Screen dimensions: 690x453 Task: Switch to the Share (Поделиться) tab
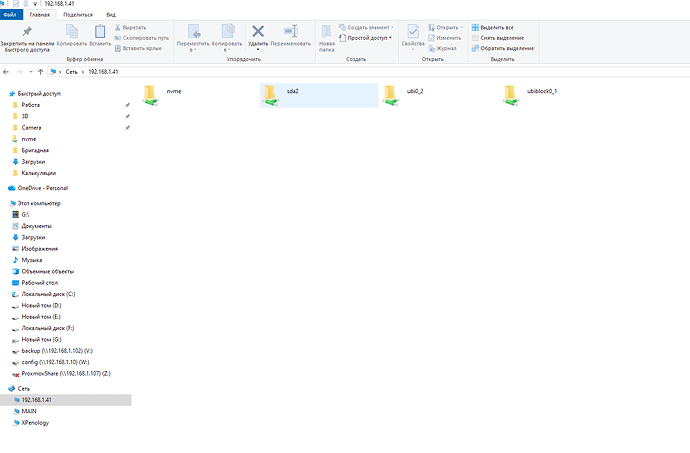[x=78, y=15]
